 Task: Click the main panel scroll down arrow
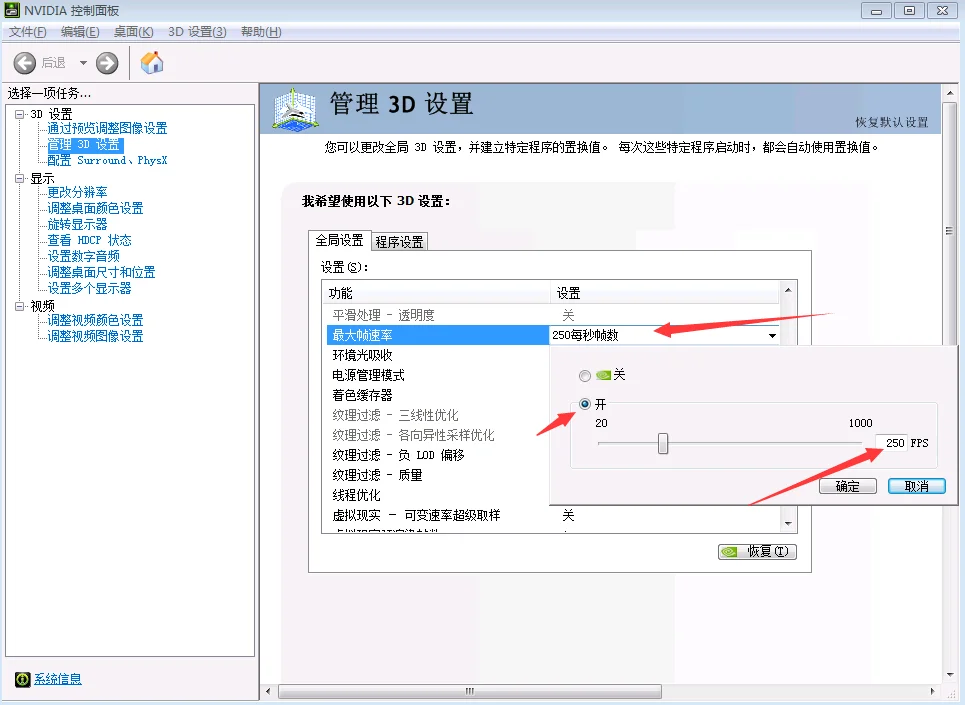(x=950, y=675)
